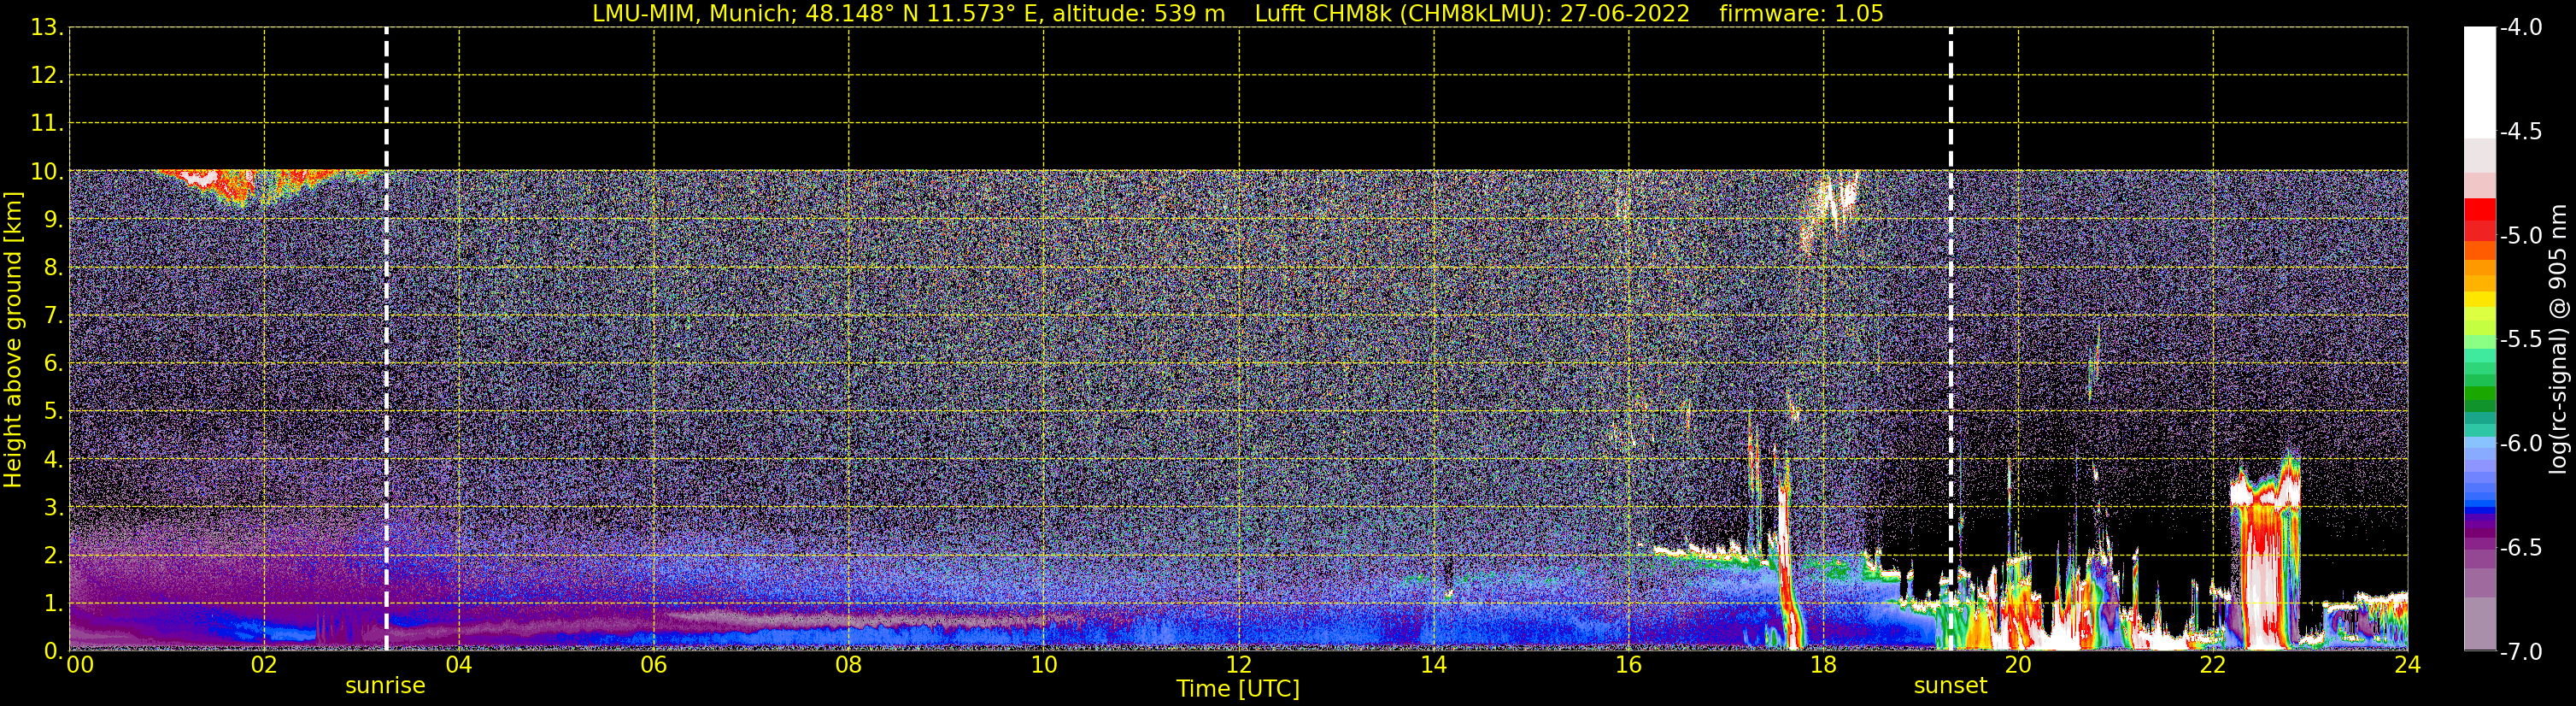
Task: Click height axis tick label '2.'
Action: click(x=53, y=556)
